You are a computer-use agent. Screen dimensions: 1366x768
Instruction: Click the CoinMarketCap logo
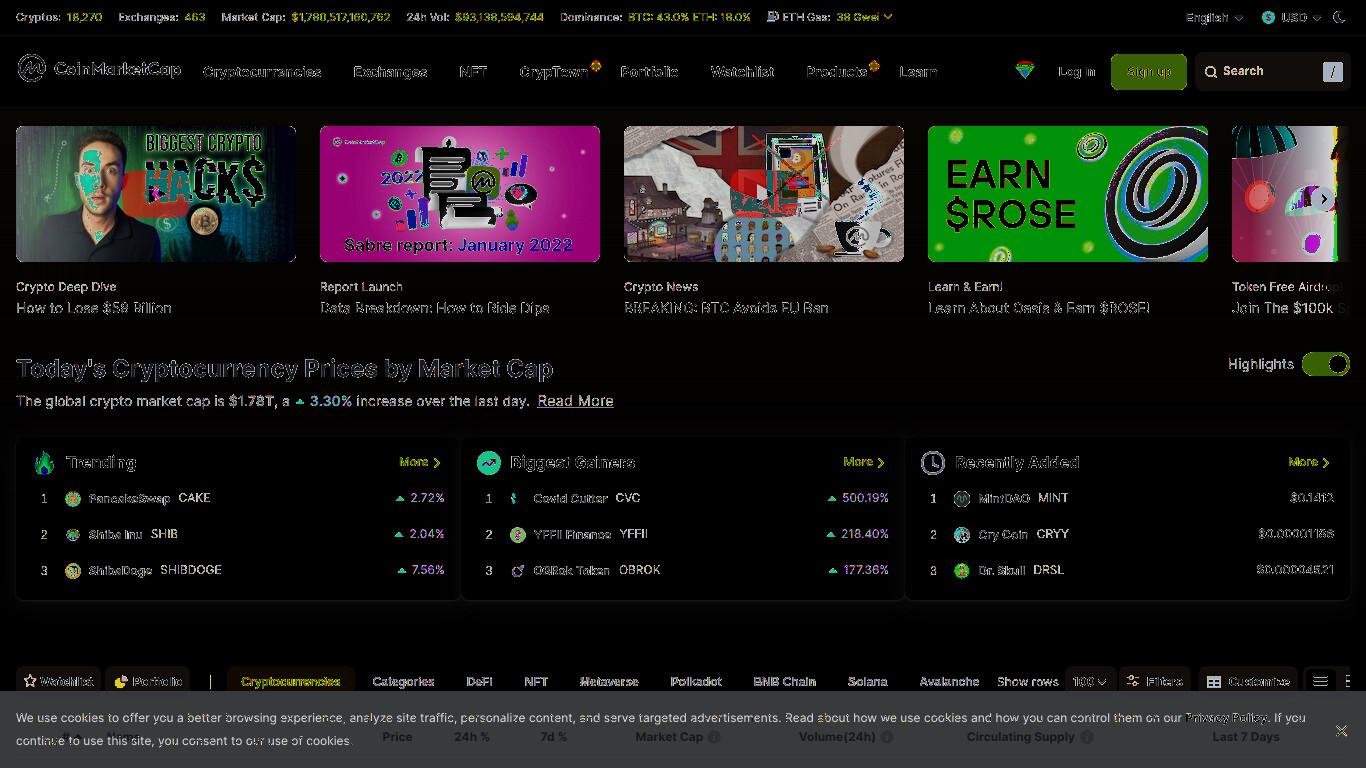[x=99, y=69]
